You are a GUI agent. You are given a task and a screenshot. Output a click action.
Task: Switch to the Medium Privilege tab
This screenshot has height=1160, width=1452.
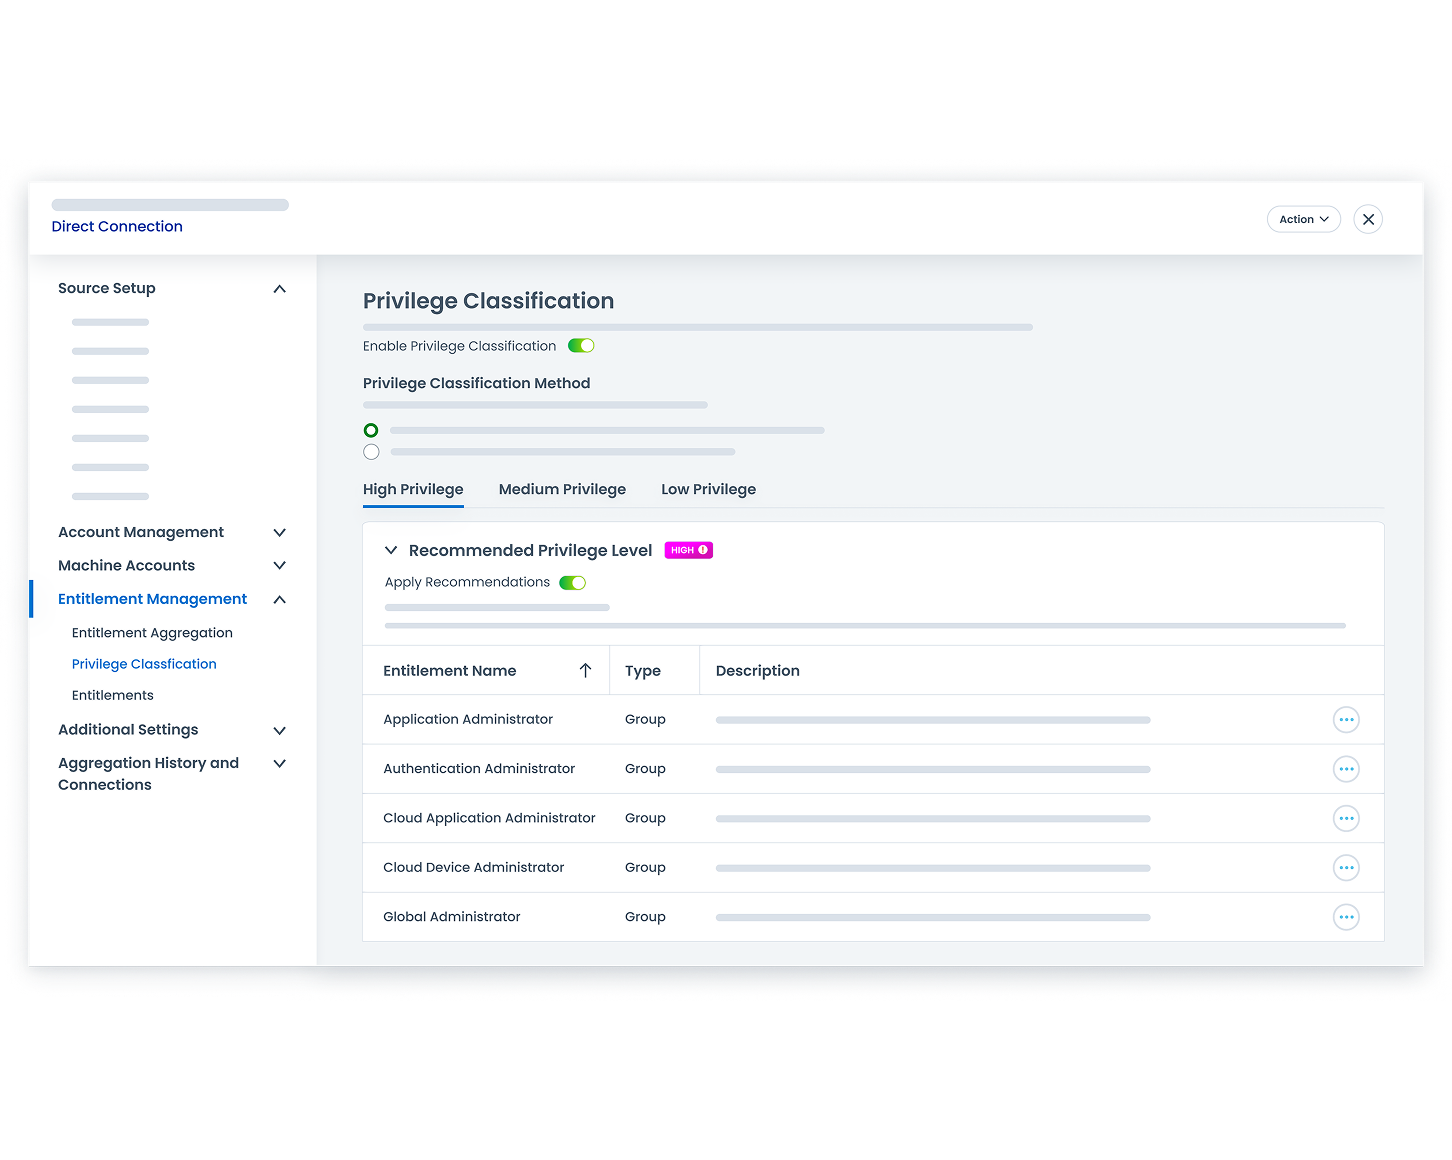point(562,489)
